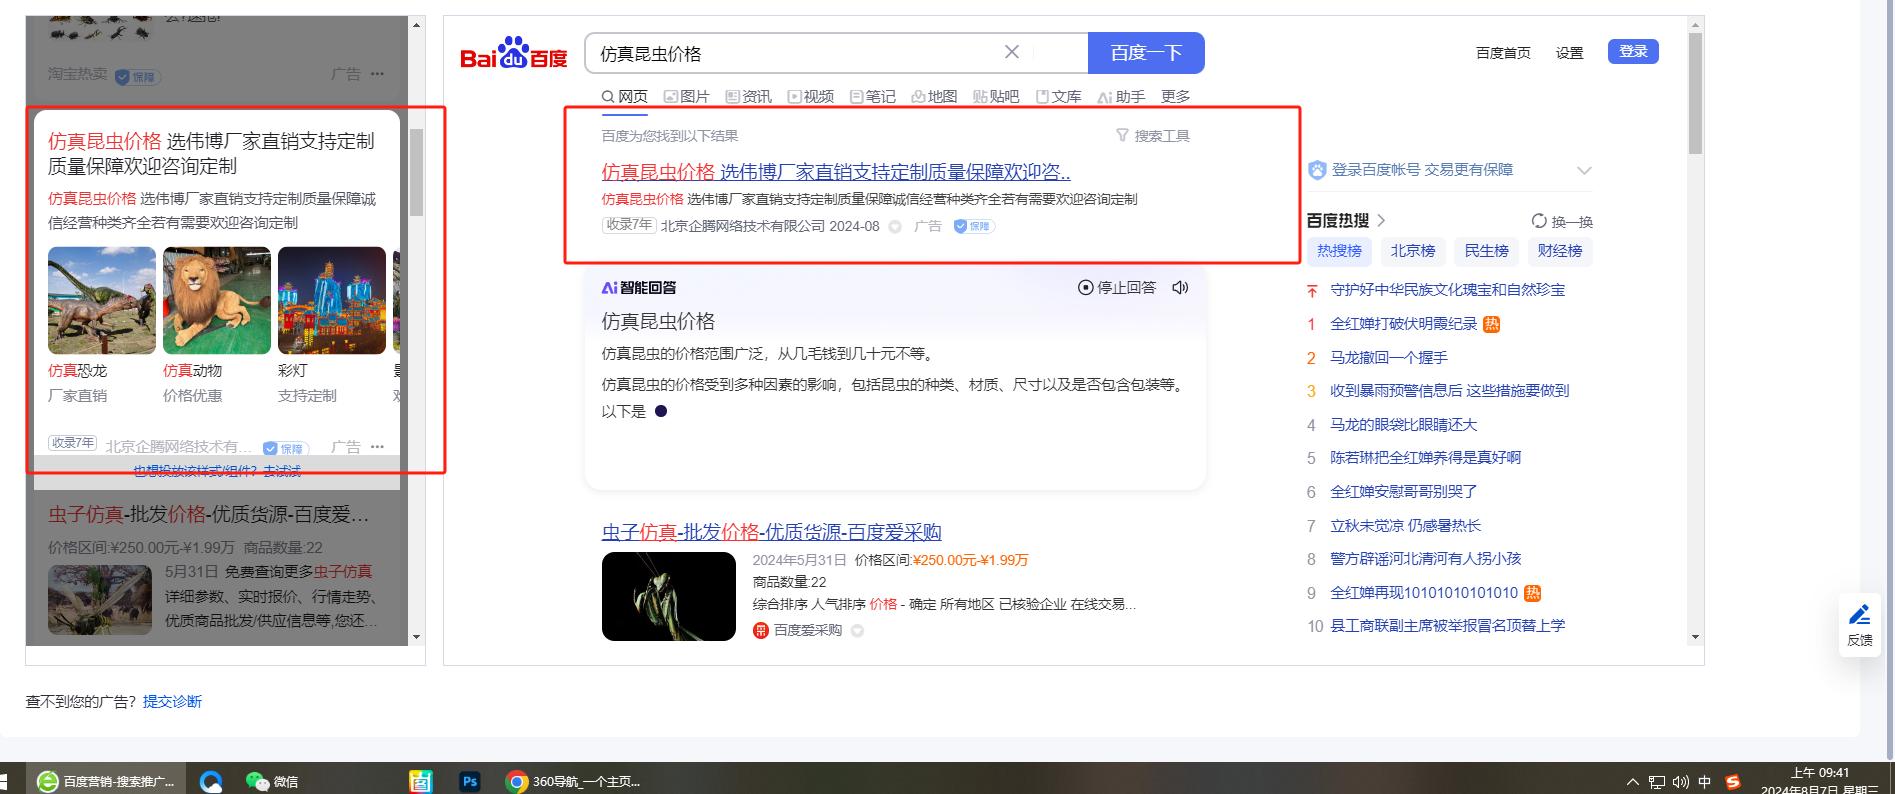Toggle the volume icon in the system tray
The height and width of the screenshot is (794, 1895).
click(x=1680, y=782)
